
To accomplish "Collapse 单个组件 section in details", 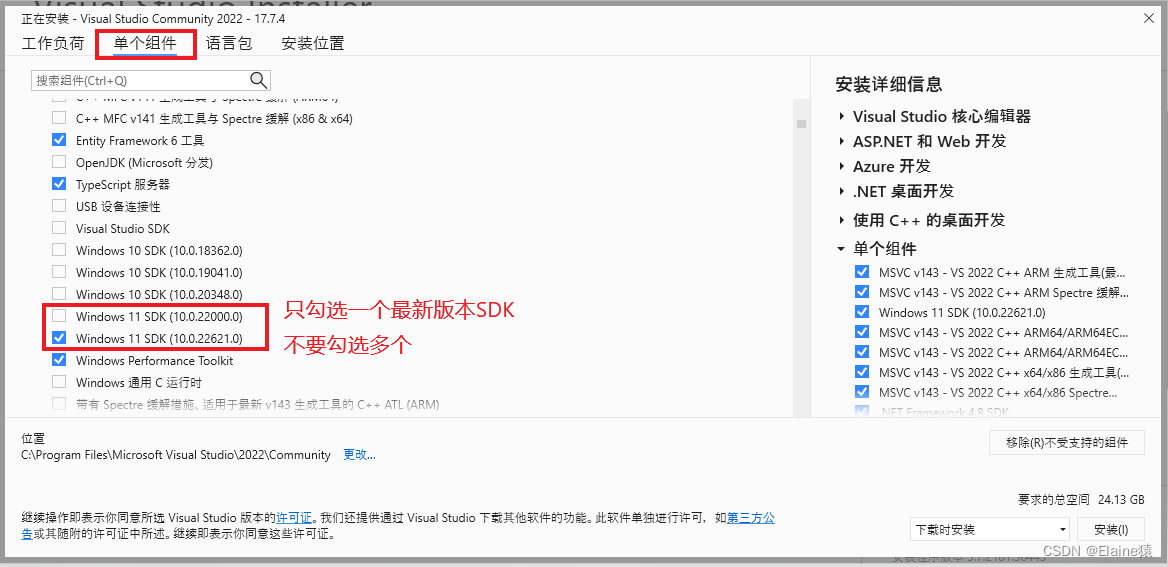I will point(841,249).
